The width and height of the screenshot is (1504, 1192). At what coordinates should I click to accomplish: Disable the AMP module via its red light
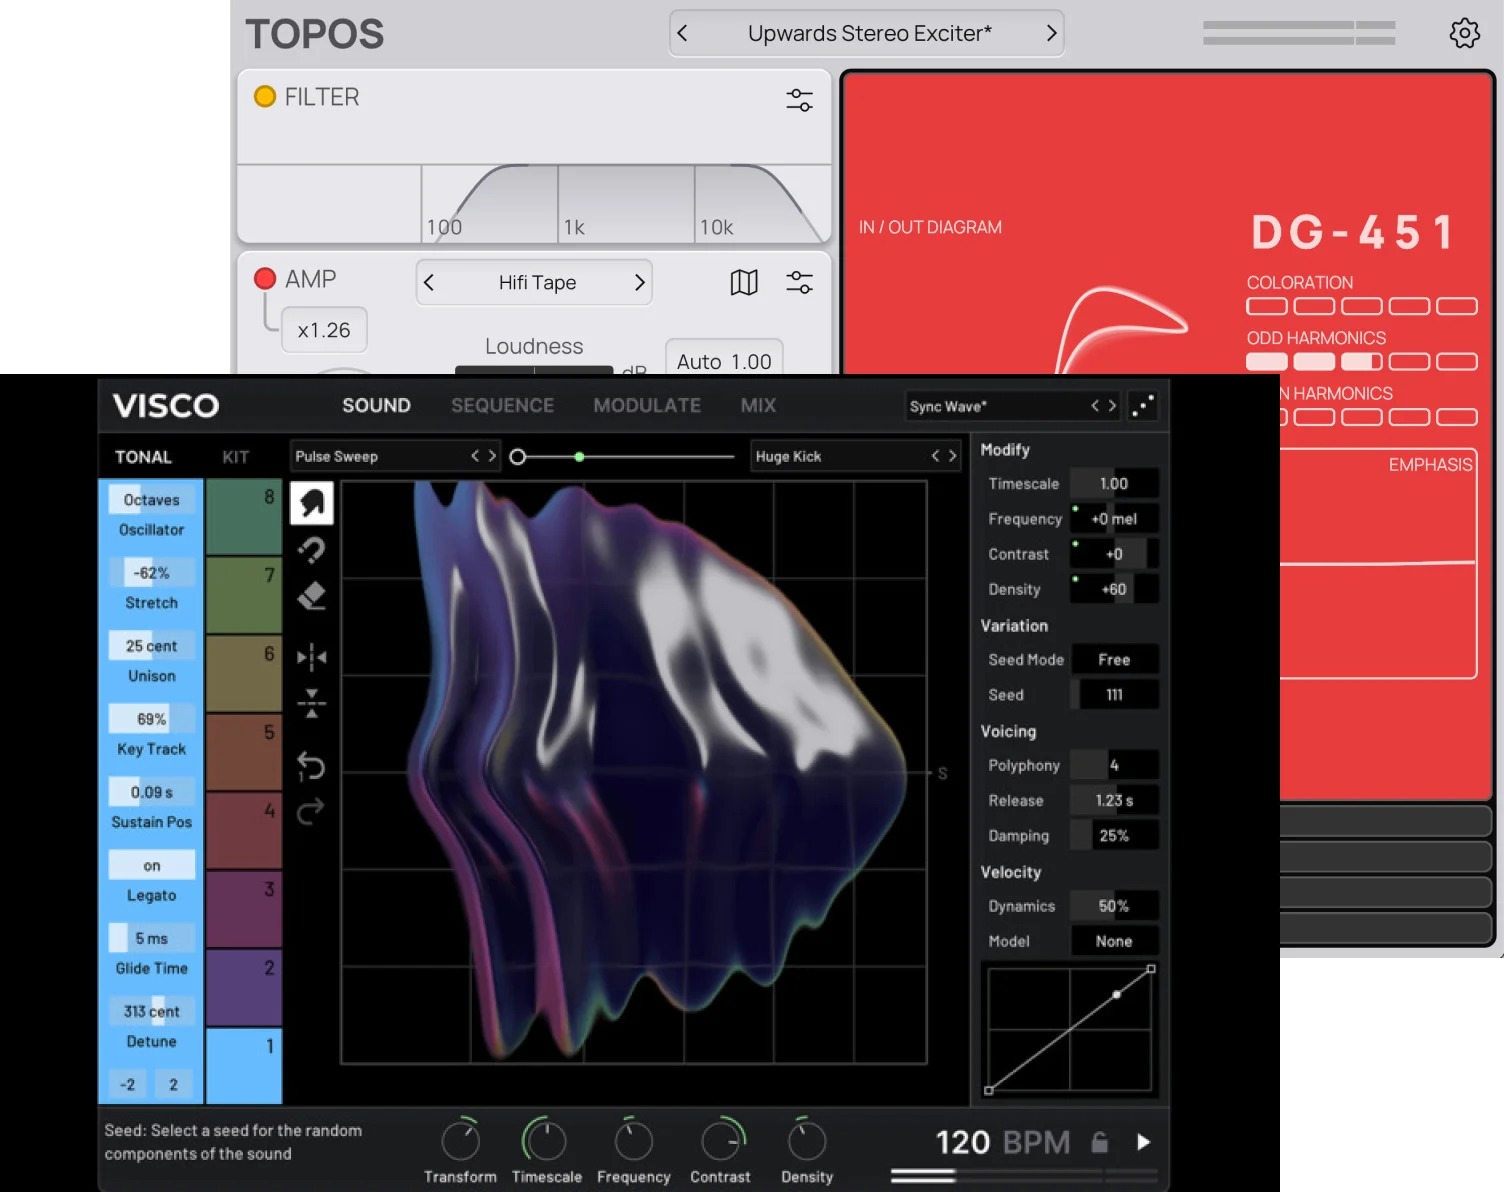(x=264, y=278)
